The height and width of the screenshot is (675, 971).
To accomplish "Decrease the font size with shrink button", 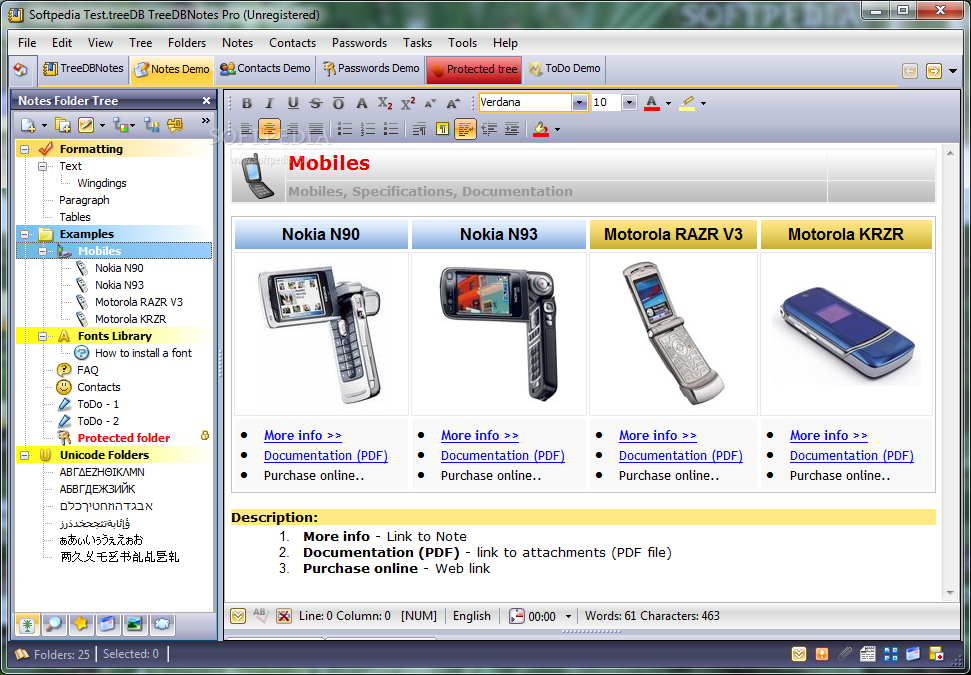I will tap(430, 103).
